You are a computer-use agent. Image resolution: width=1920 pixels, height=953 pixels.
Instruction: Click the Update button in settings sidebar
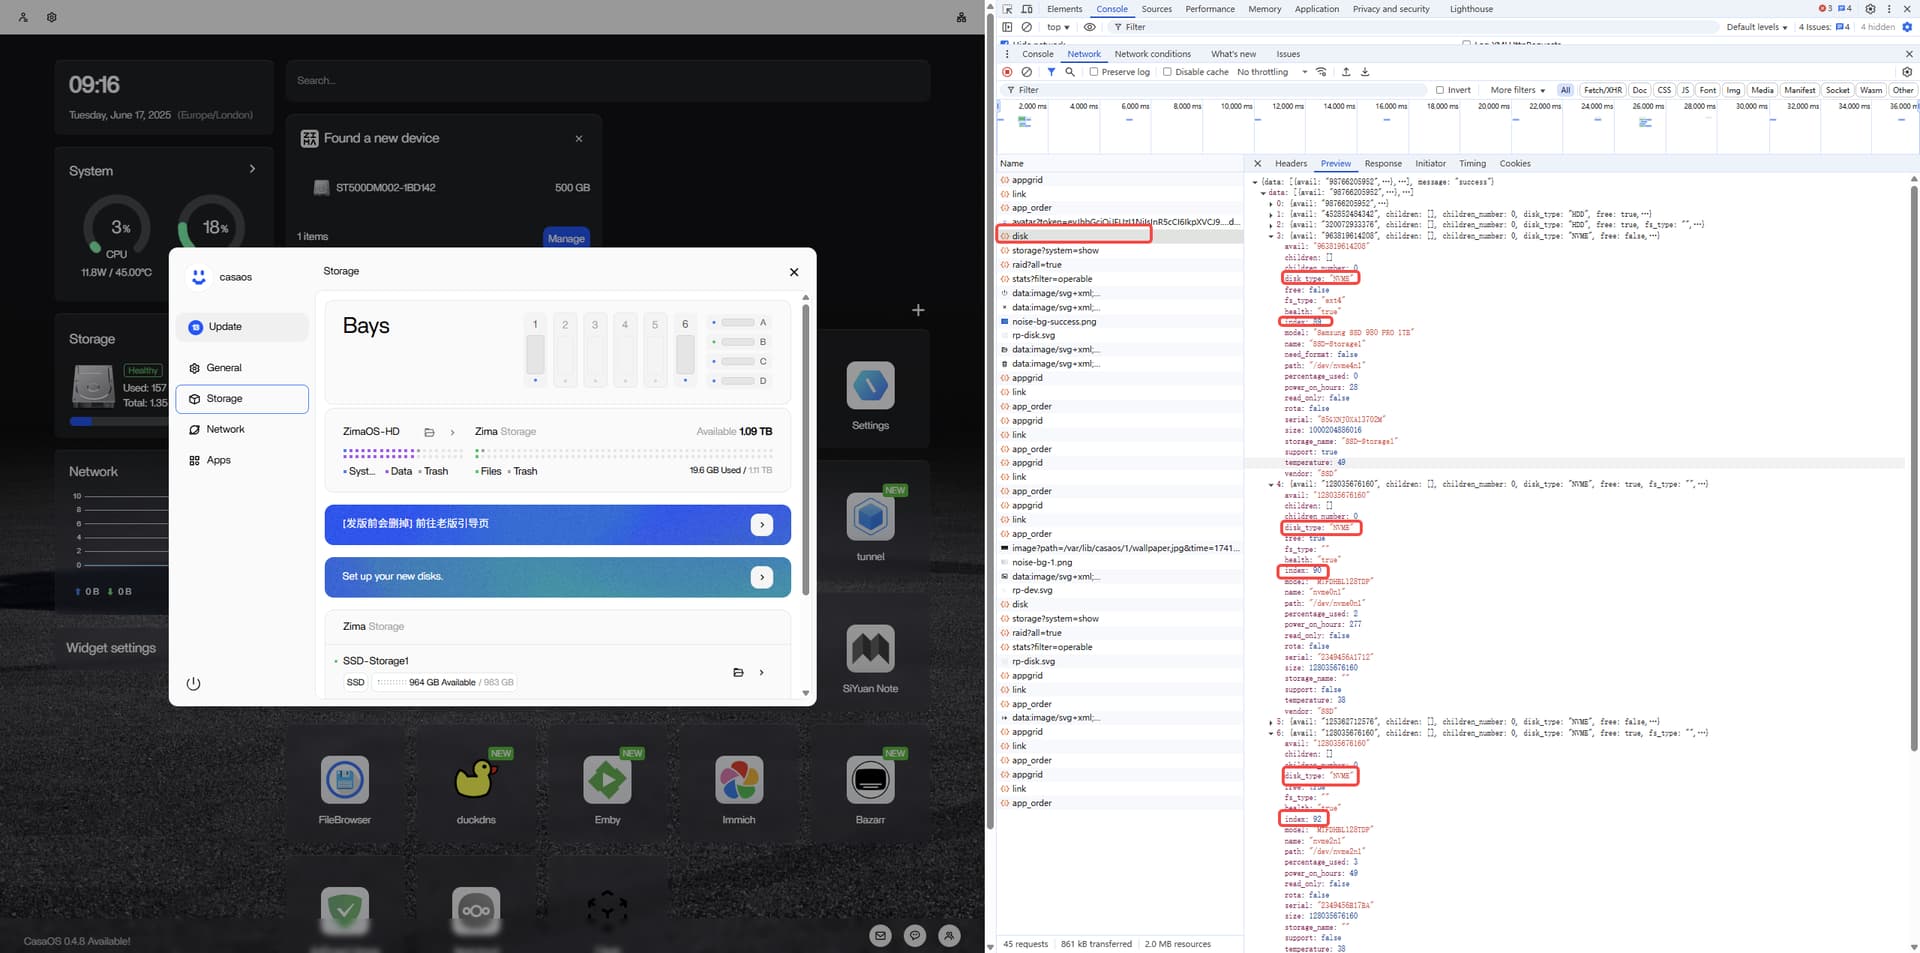coord(242,327)
